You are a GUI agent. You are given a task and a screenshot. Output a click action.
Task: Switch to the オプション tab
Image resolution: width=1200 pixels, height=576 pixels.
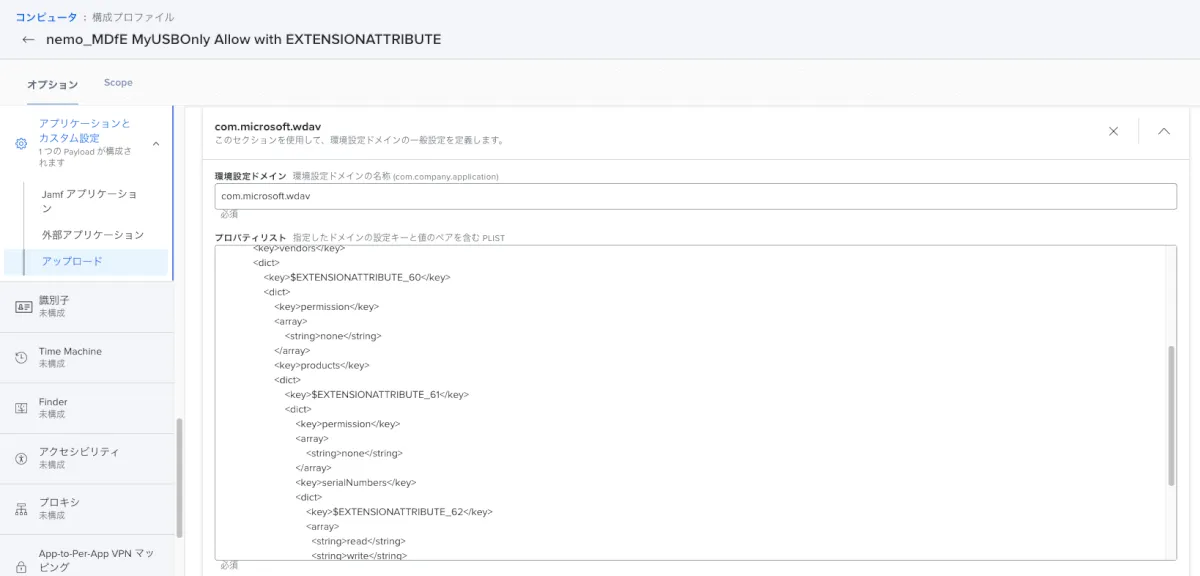pyautogui.click(x=52, y=84)
